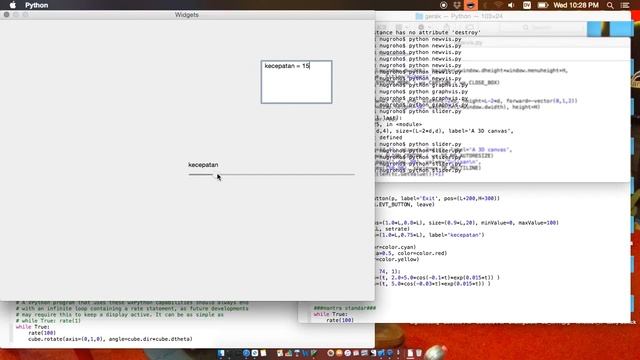Image resolution: width=640 pixels, height=360 pixels.
Task: Click the color.yellow code line
Action: [x=397, y=259]
